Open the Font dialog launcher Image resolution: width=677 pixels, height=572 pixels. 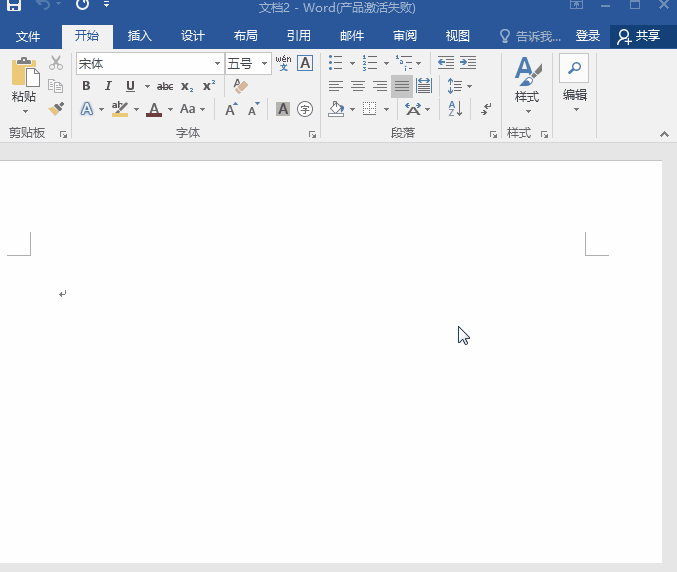coord(312,135)
